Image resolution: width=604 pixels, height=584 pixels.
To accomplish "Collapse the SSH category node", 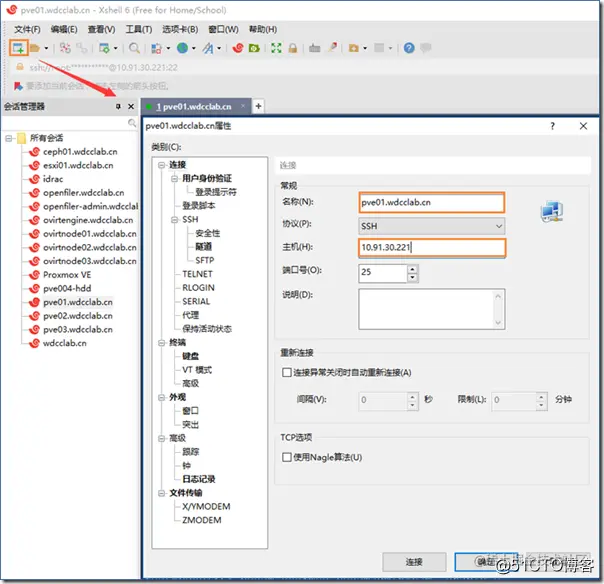I will pos(174,220).
